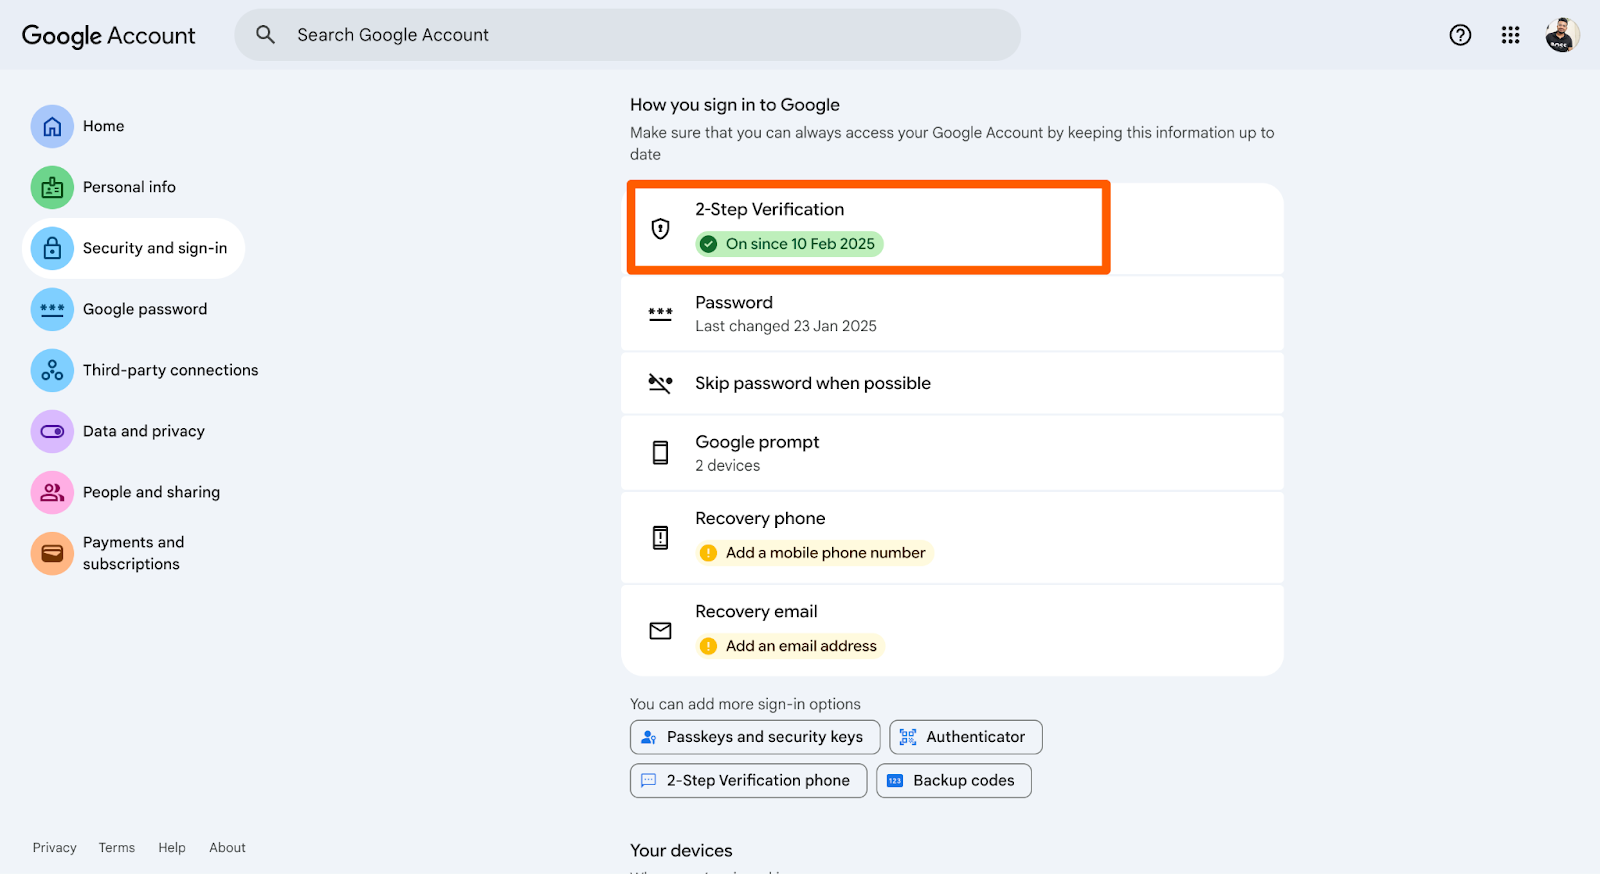Click the profile avatar picture
The height and width of the screenshot is (874, 1600).
click(x=1561, y=35)
